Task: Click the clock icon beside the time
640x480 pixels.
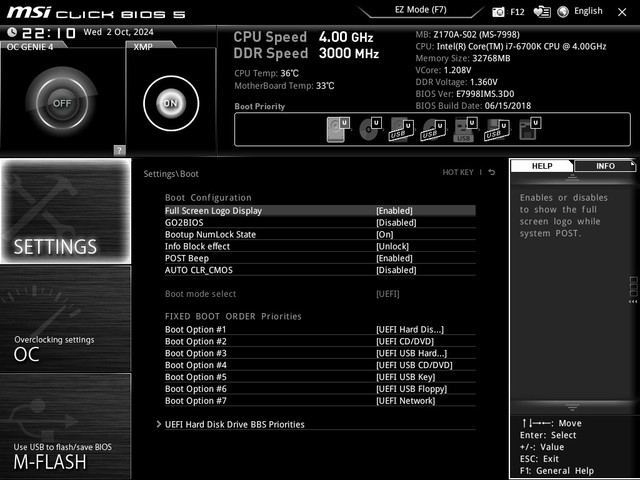Action: coord(12,32)
